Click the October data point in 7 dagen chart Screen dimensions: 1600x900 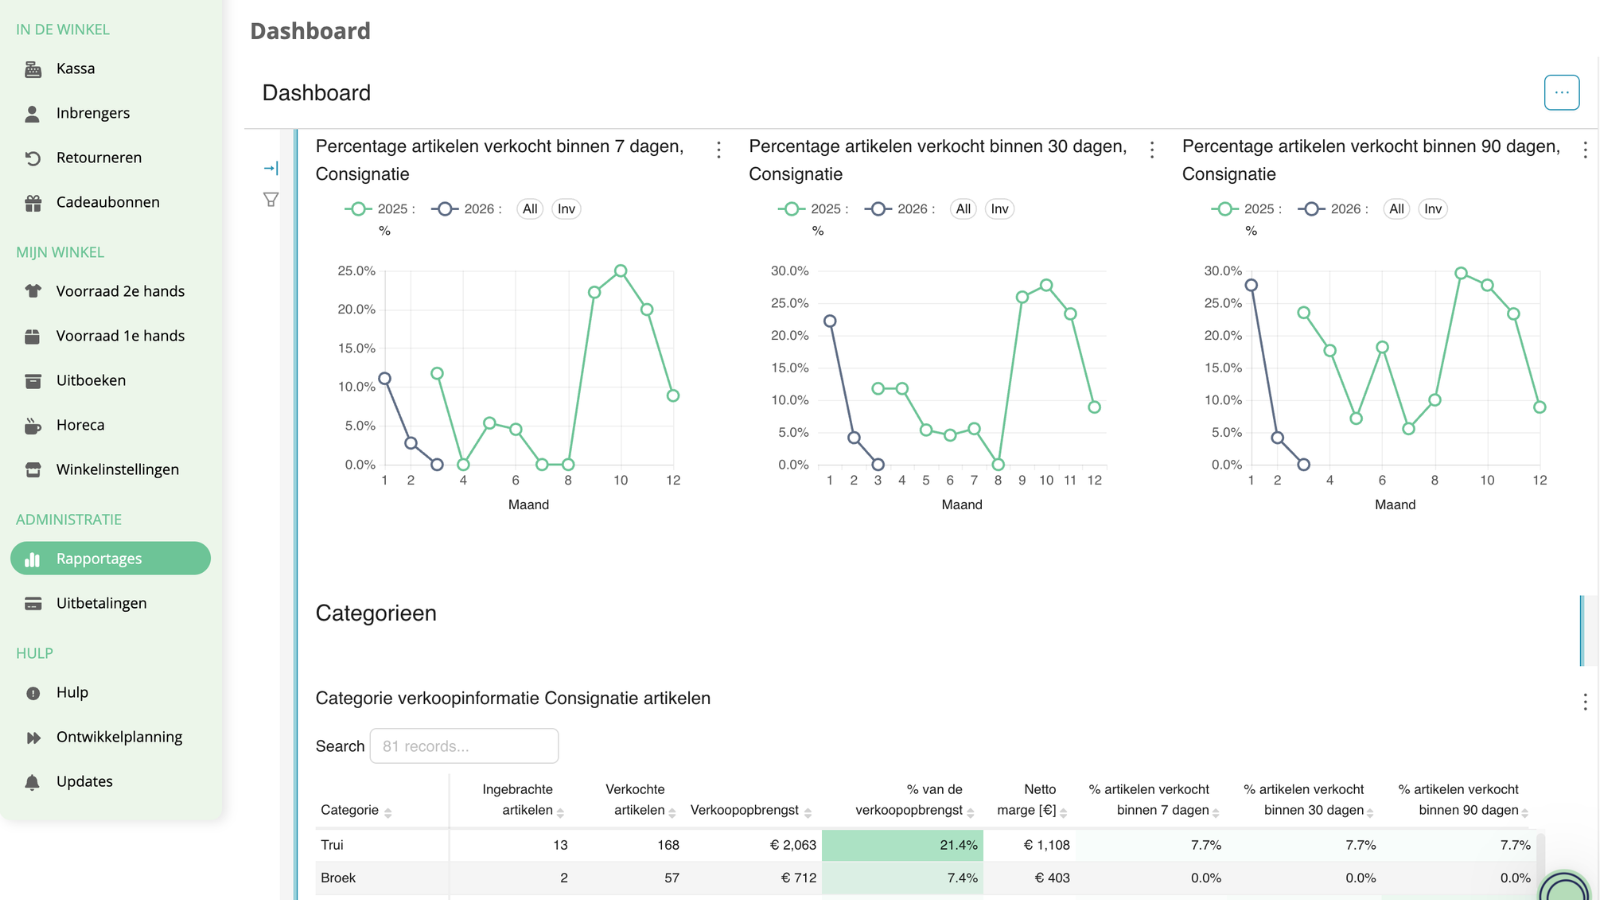[621, 271]
